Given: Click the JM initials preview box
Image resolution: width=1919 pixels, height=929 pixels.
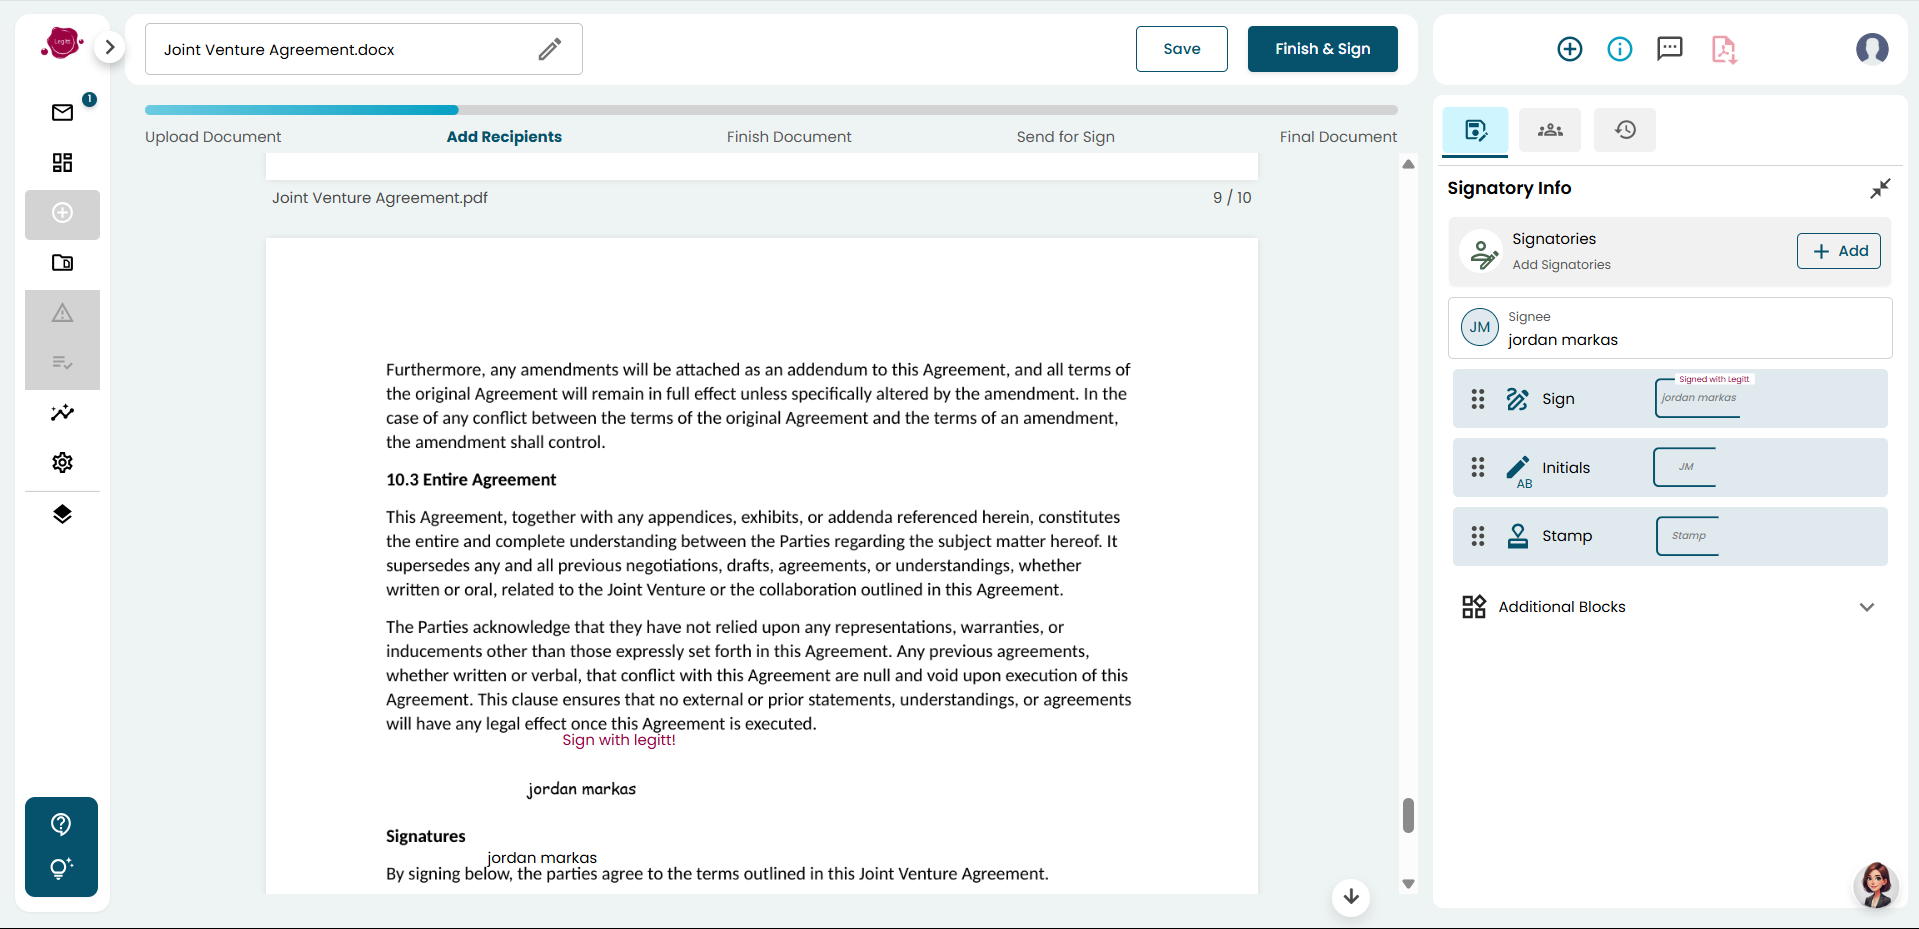Looking at the screenshot, I should click(1685, 467).
